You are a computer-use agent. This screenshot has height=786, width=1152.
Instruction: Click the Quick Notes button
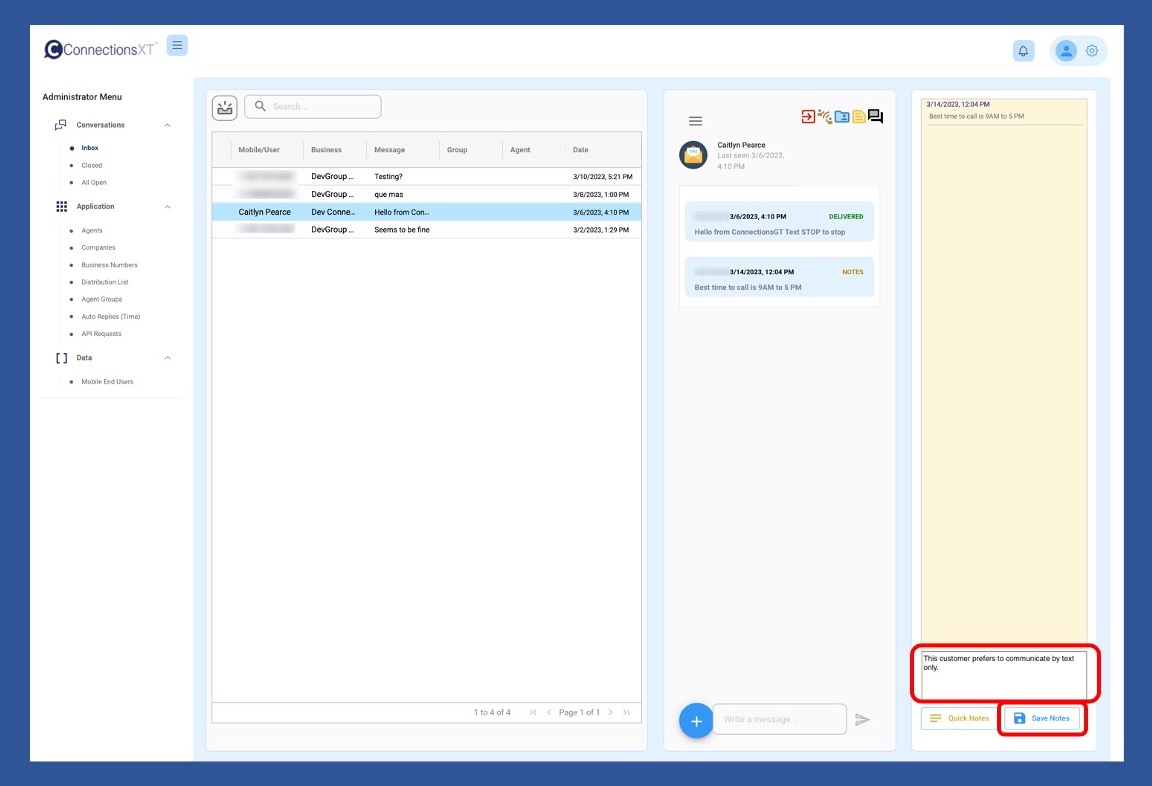958,718
